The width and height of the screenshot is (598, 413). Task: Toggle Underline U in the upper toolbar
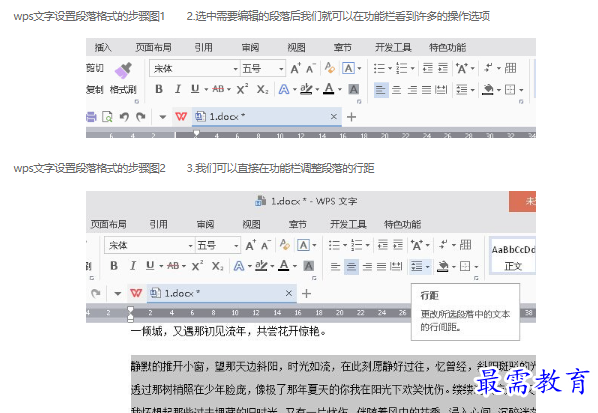coord(195,89)
